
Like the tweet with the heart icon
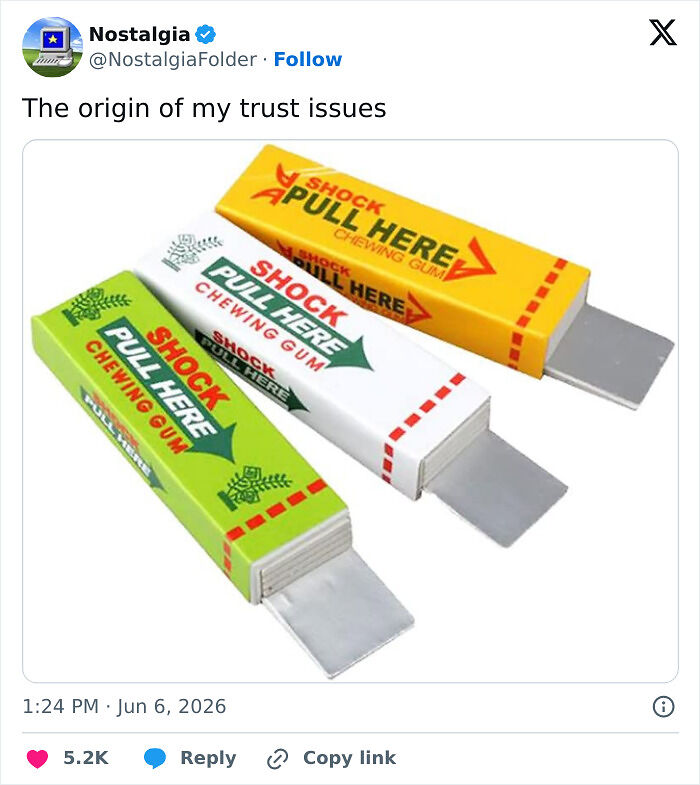pos(37,758)
